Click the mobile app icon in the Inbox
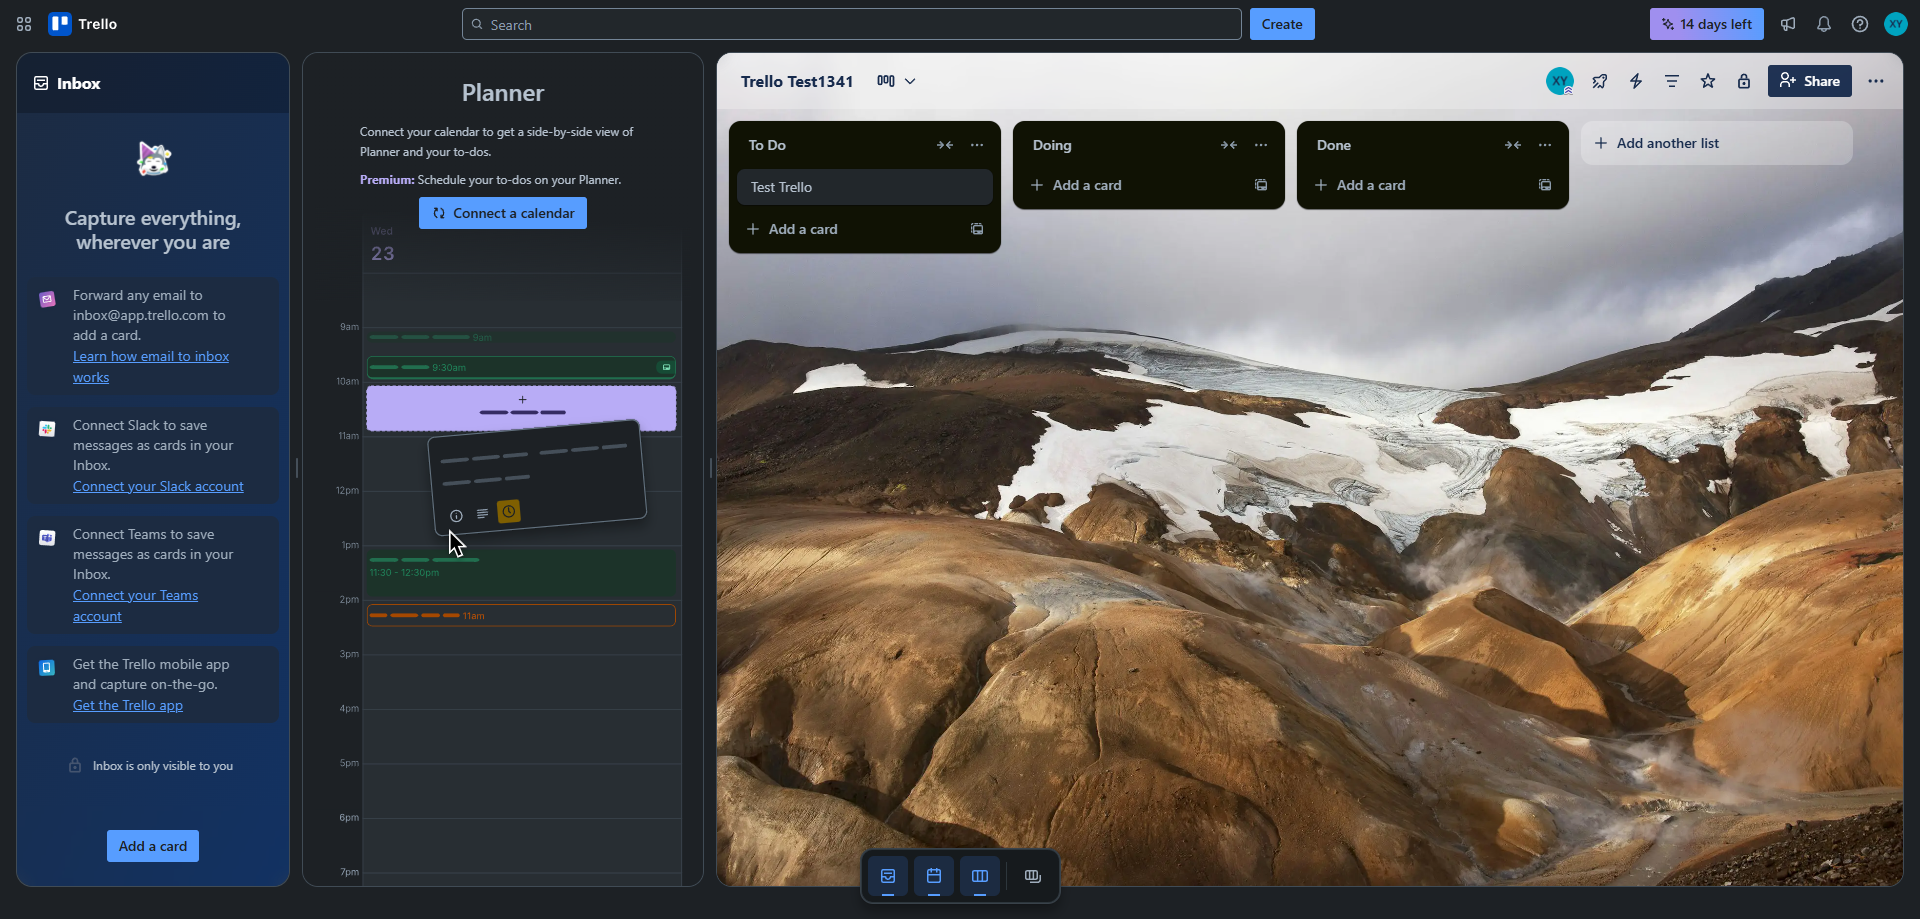The image size is (1920, 919). coord(47,668)
